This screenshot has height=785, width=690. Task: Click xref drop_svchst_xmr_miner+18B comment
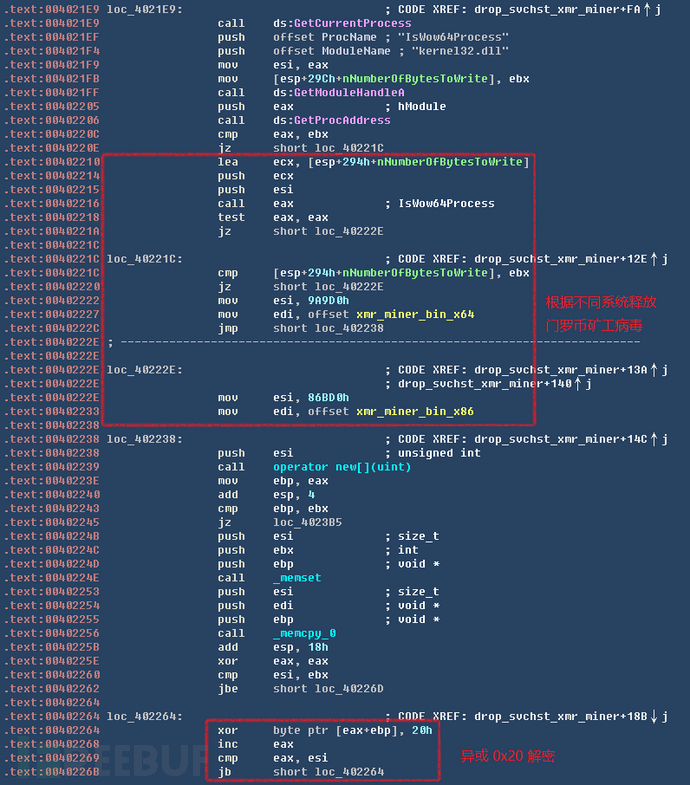pos(561,716)
